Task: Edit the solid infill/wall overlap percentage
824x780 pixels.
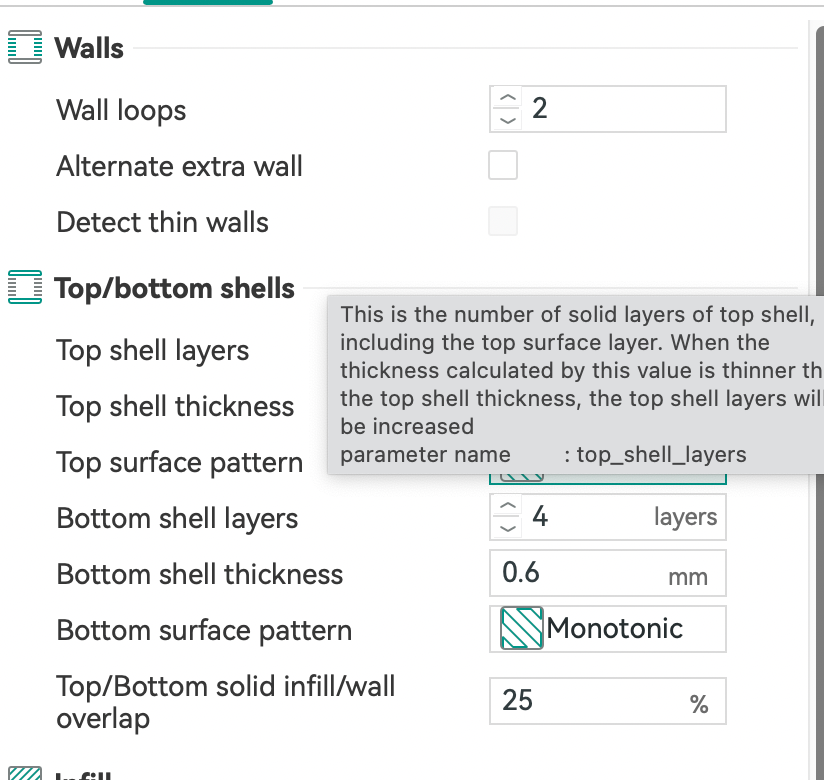Action: click(x=590, y=701)
